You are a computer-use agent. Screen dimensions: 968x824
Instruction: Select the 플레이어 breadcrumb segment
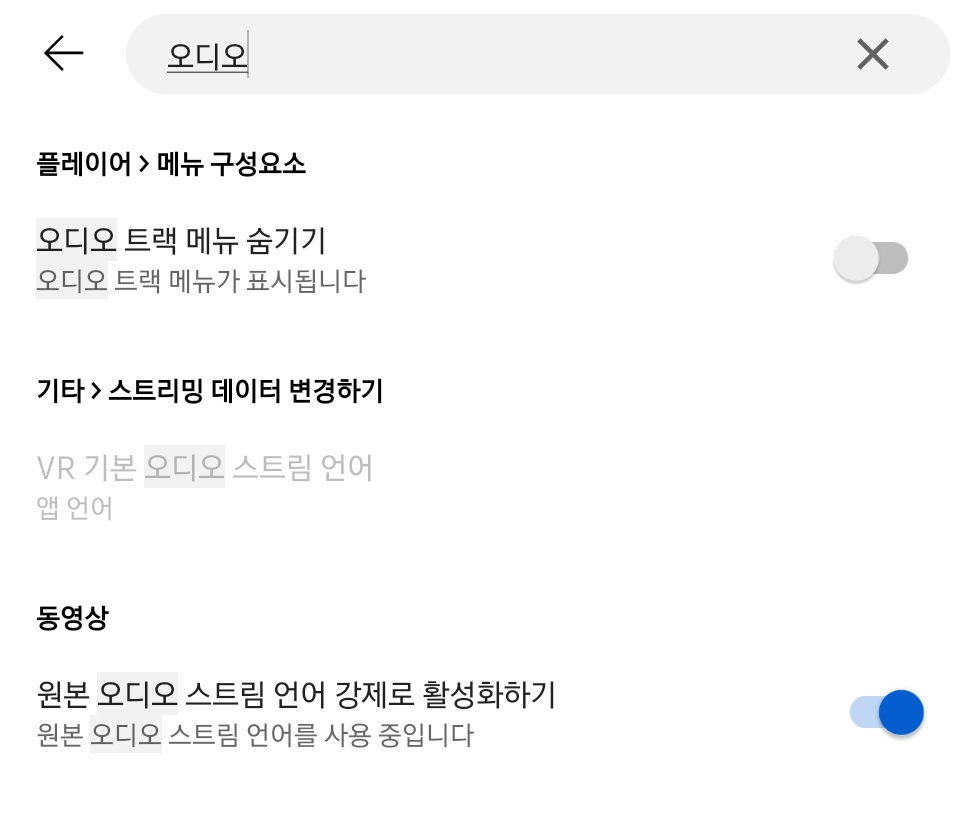[x=84, y=164]
